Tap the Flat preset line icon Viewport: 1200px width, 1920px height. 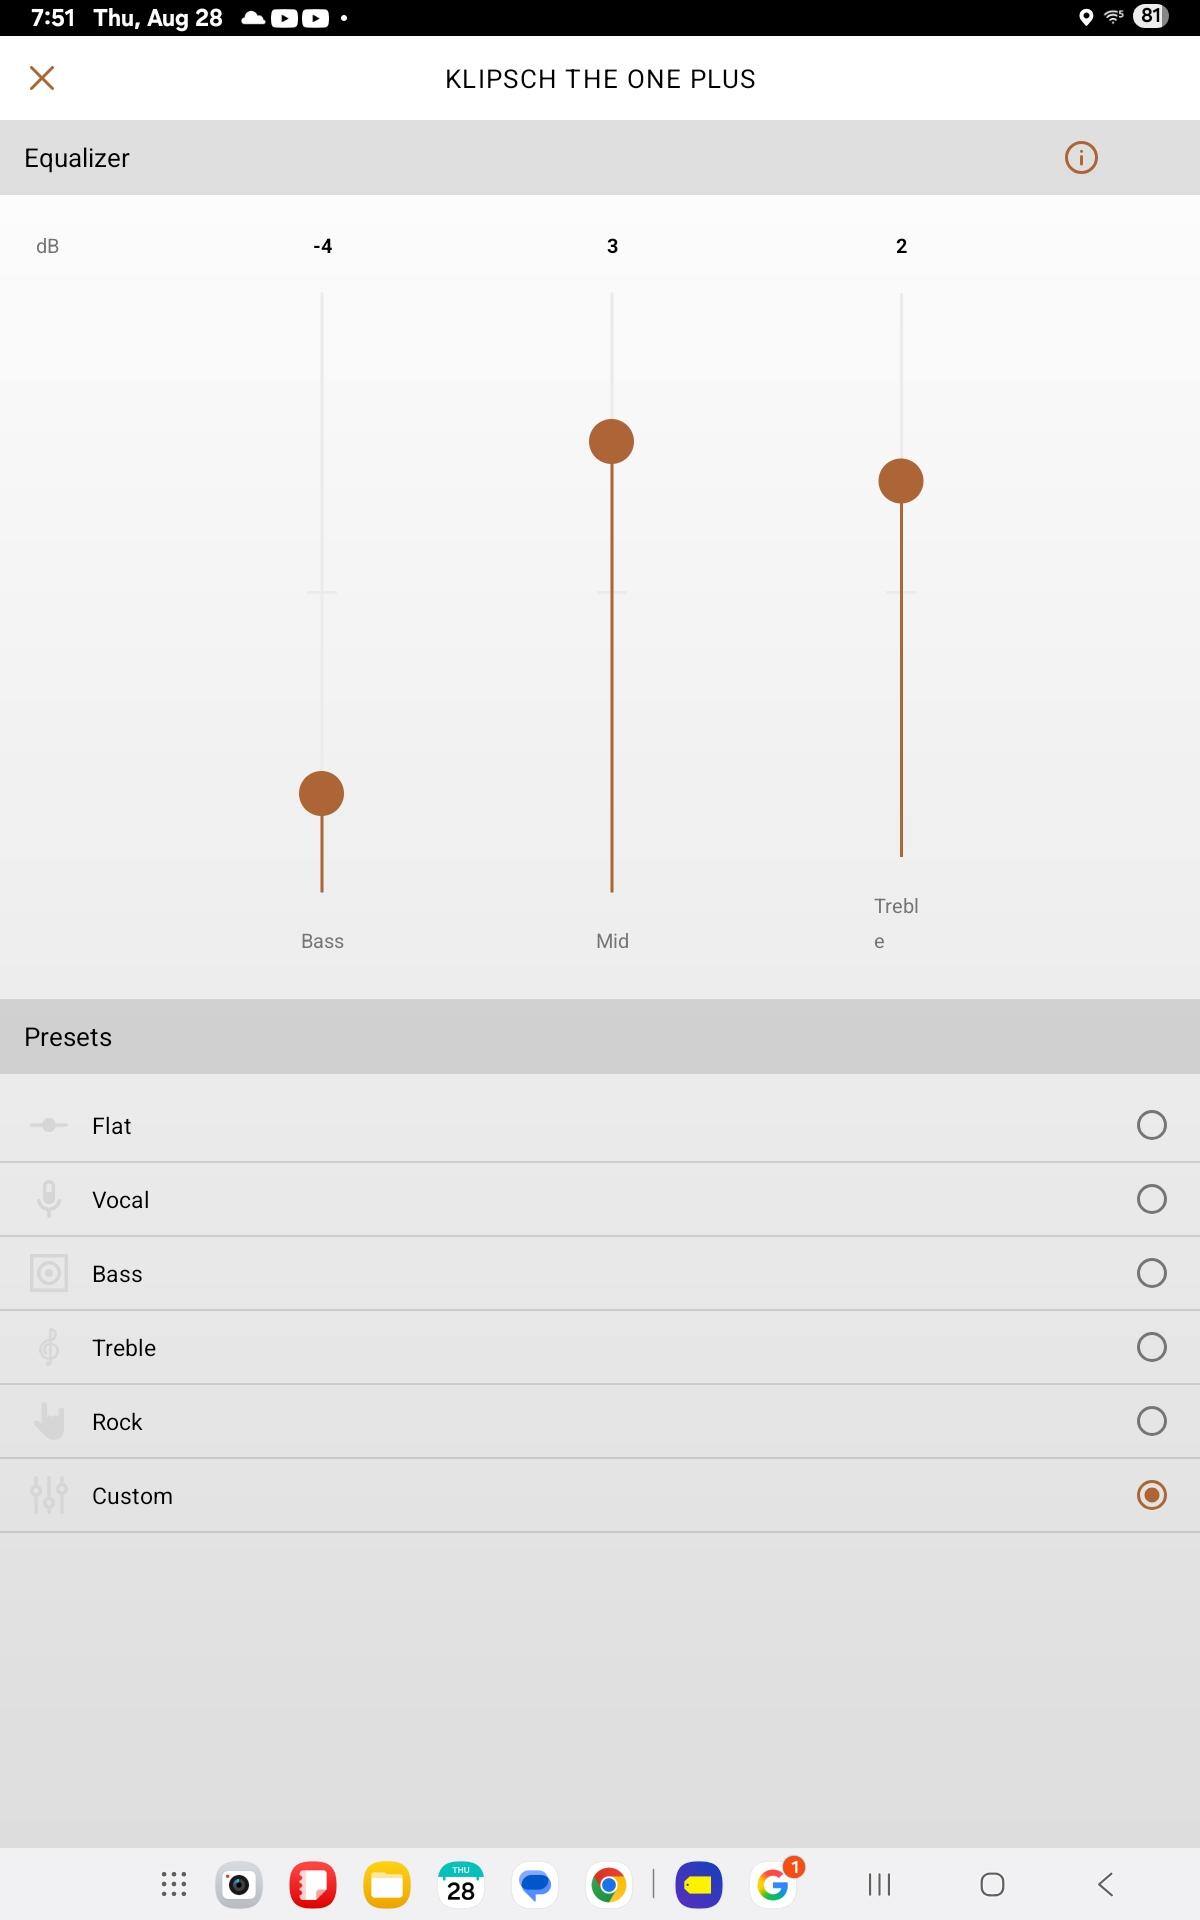point(48,1125)
